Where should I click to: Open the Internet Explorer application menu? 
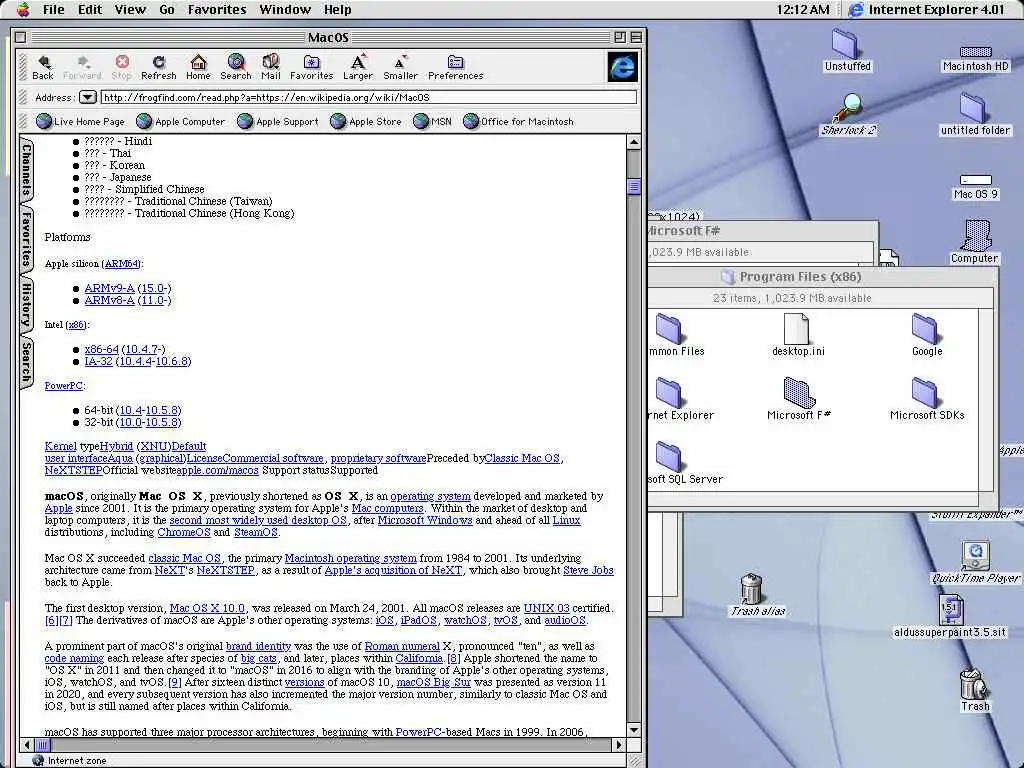point(927,9)
